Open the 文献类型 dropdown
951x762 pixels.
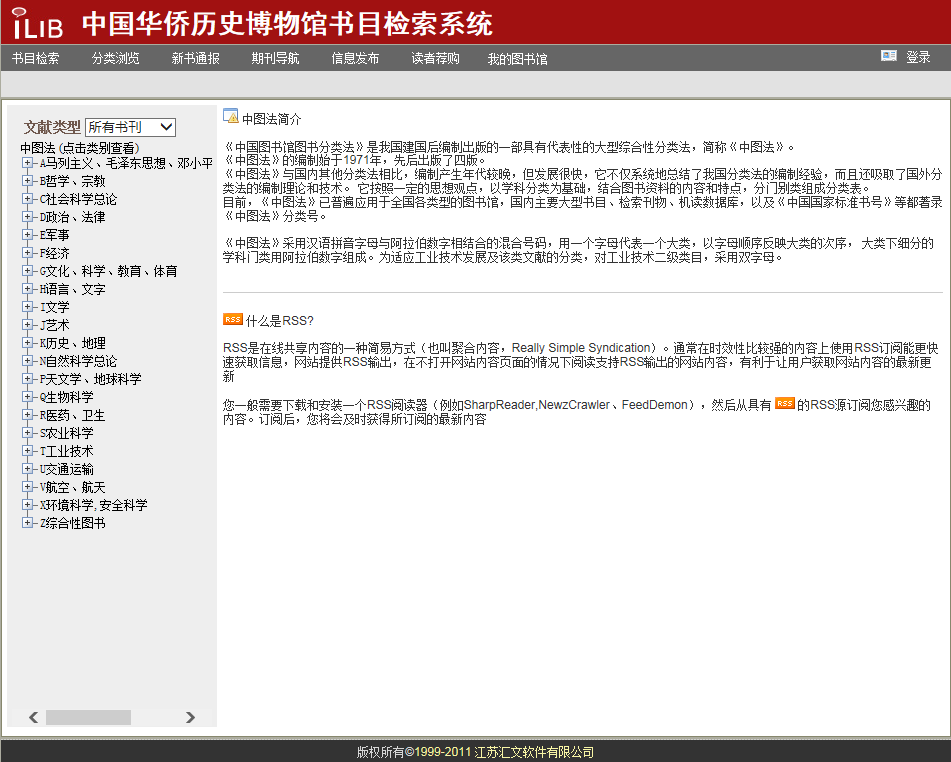(130, 127)
